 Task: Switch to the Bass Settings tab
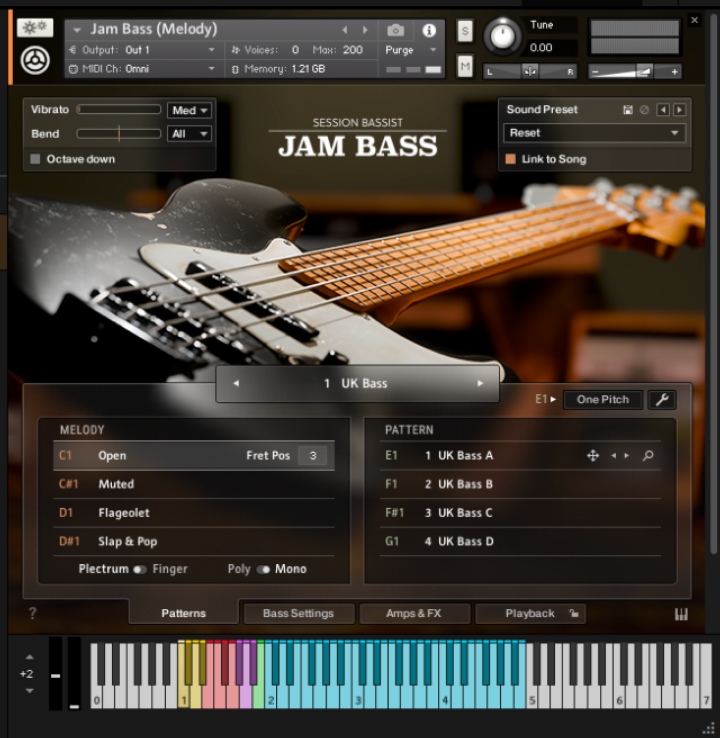click(x=298, y=613)
